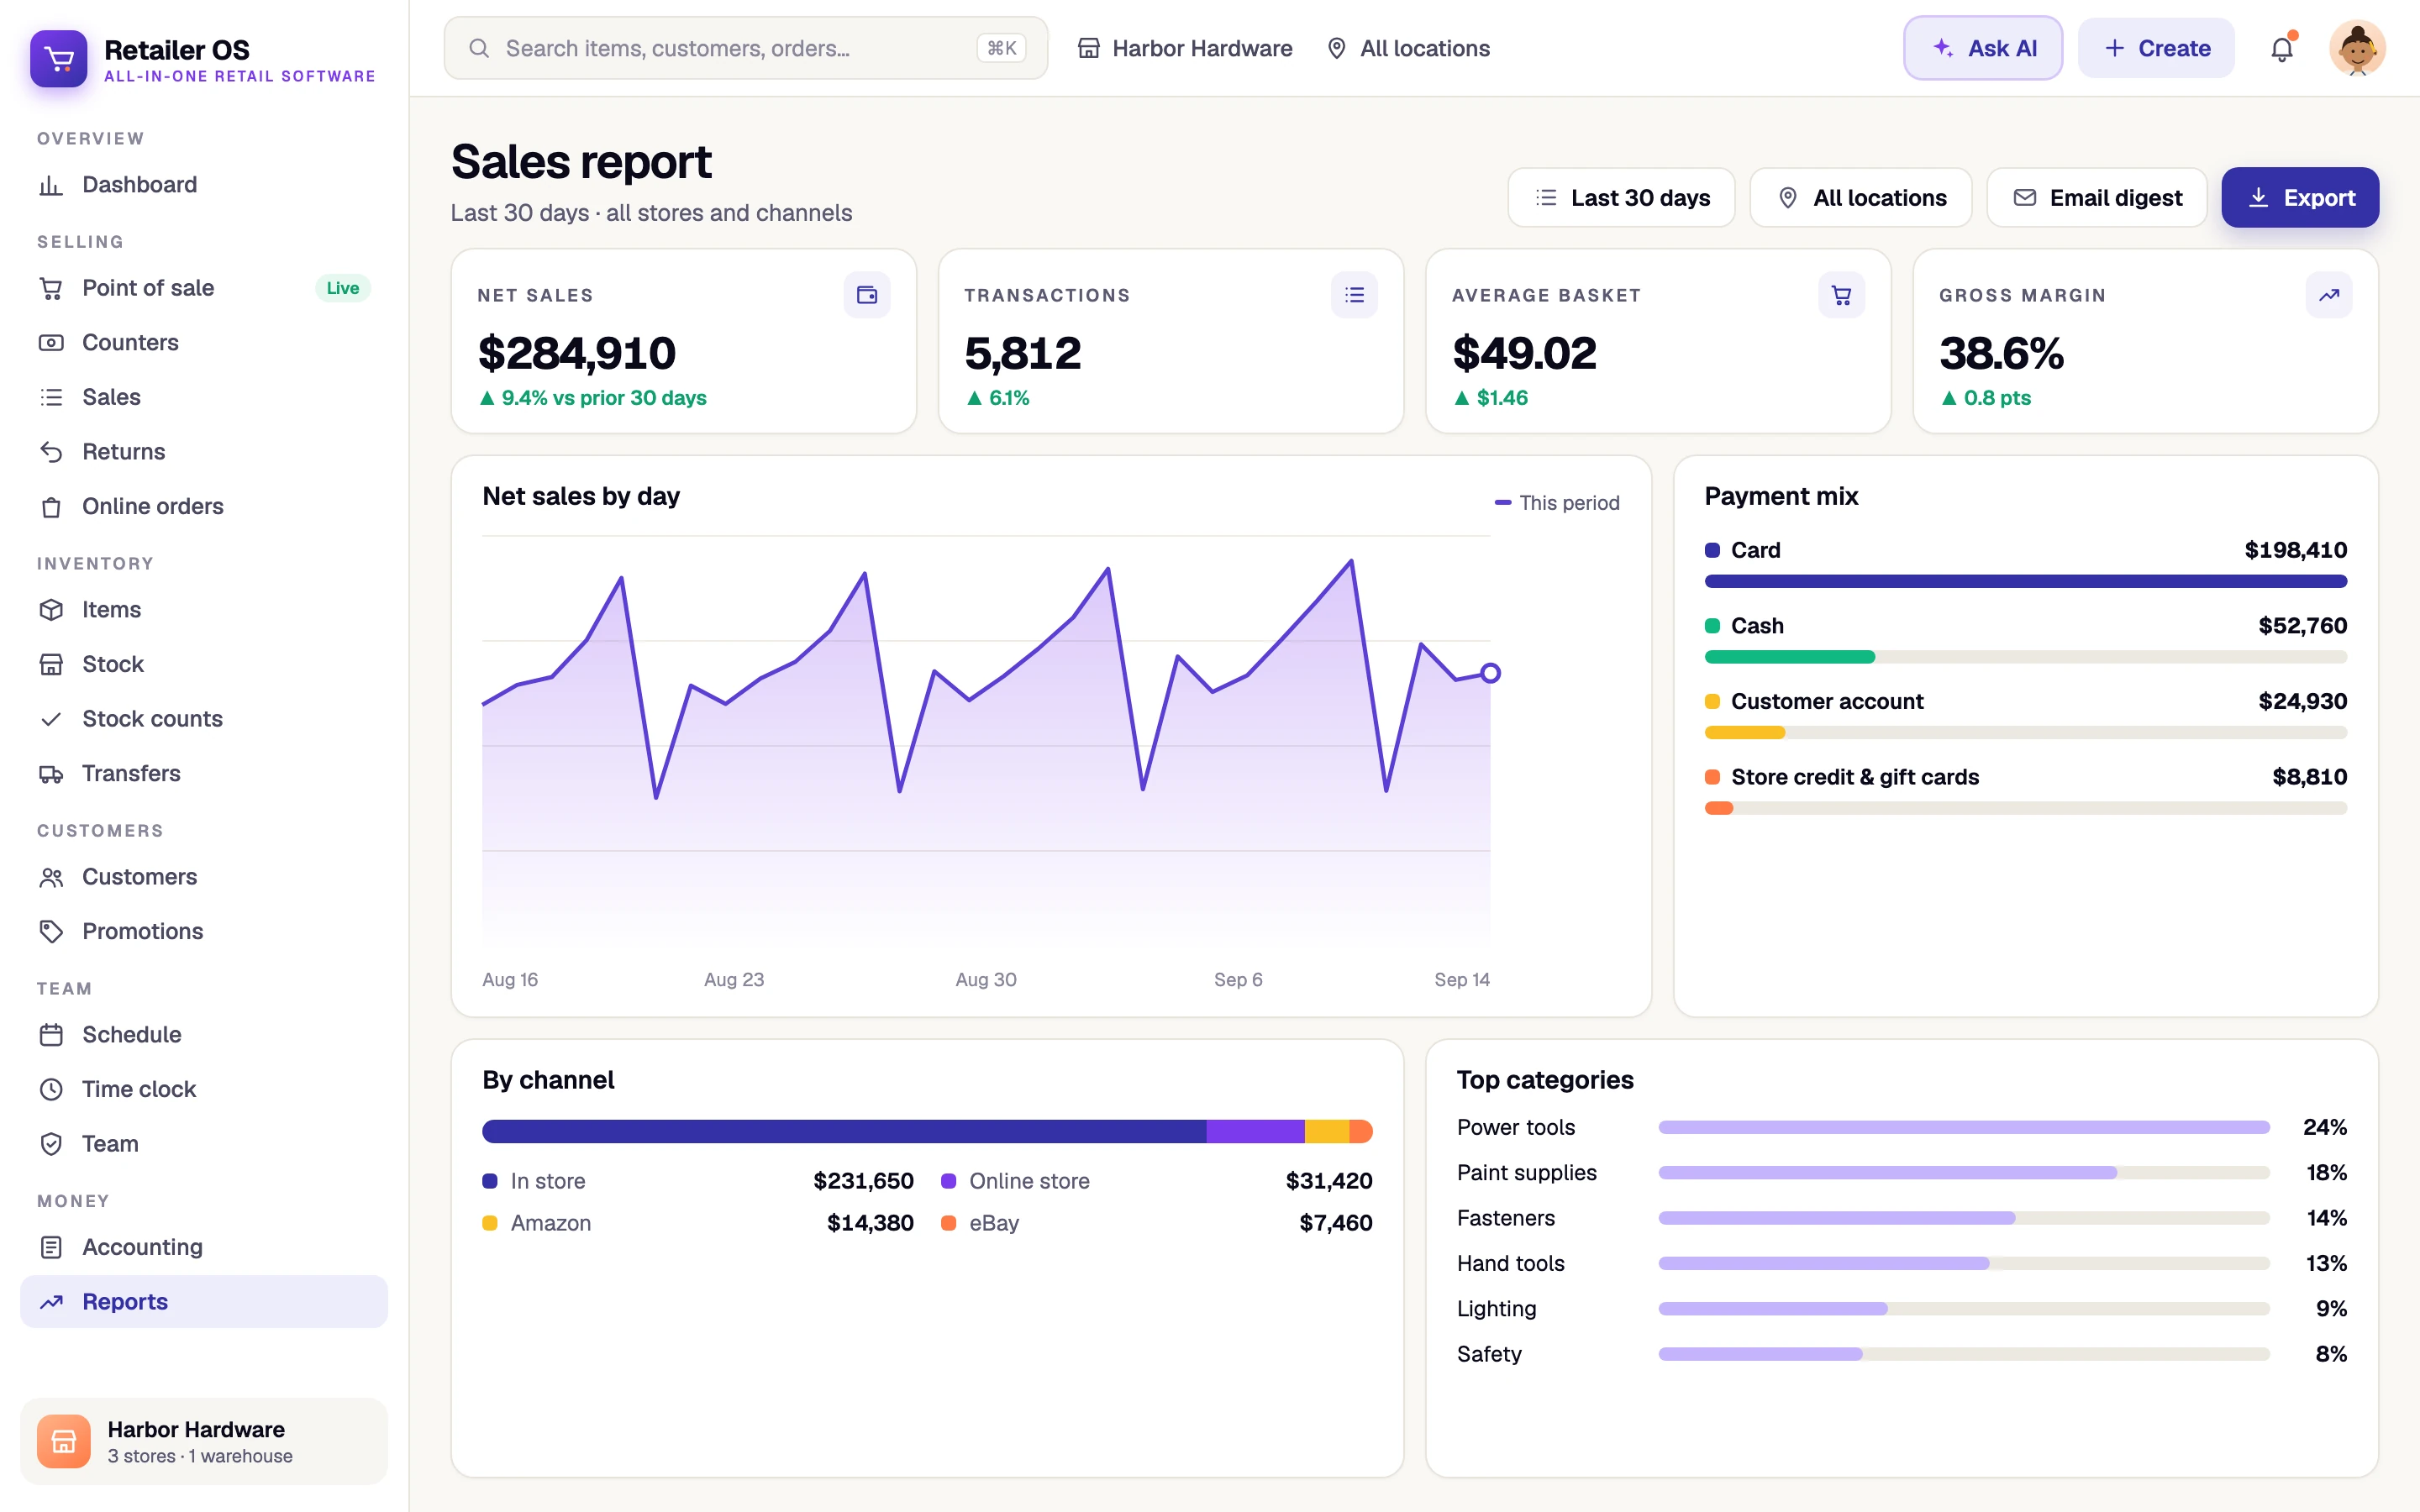Go to Promotions in the sidebar
Viewport: 2420px width, 1512px height.
[204, 932]
